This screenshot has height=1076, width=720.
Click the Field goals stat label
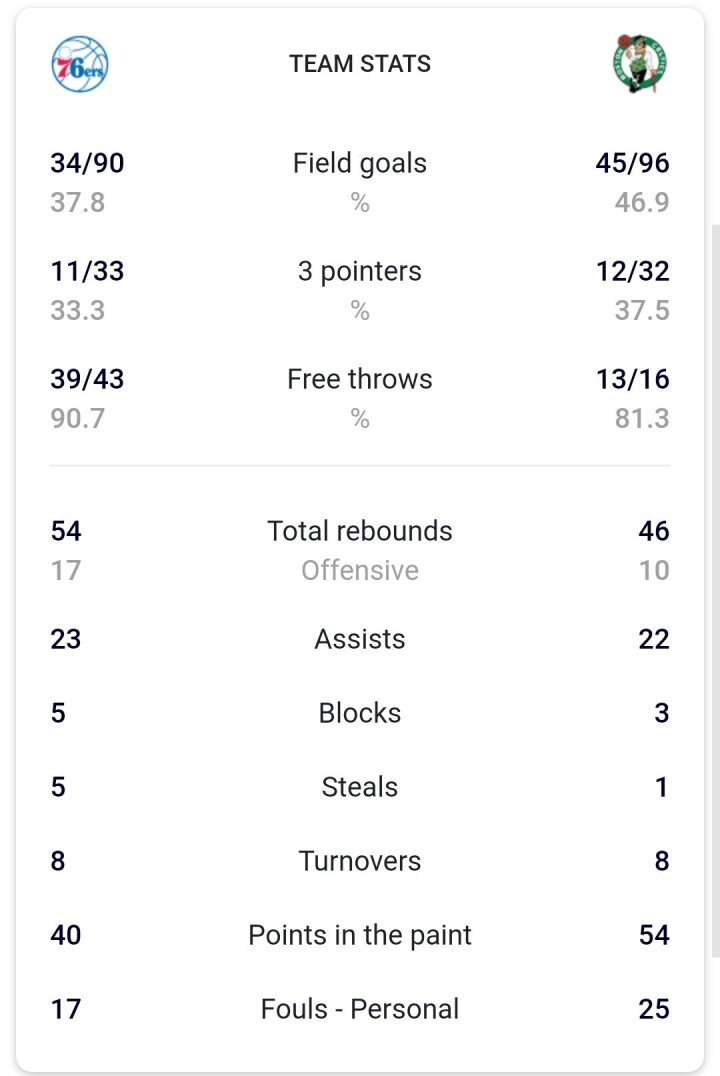pos(360,163)
